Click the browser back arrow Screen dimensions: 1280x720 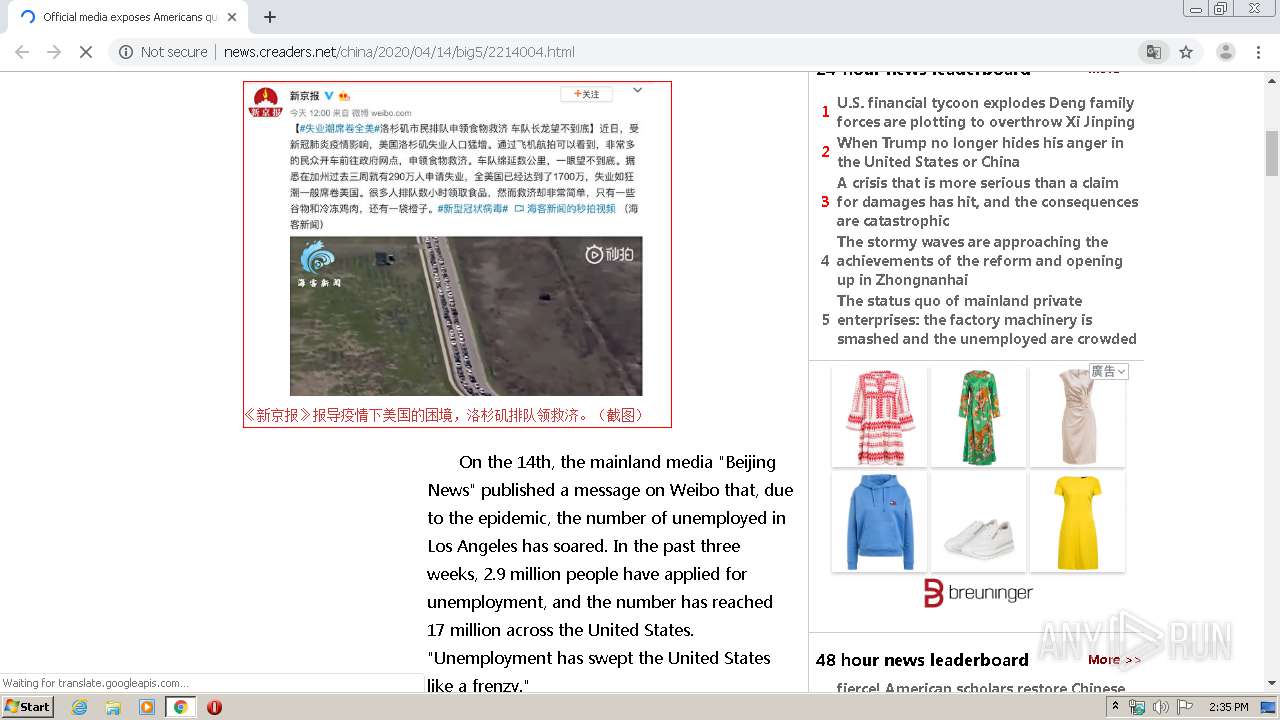coord(22,52)
